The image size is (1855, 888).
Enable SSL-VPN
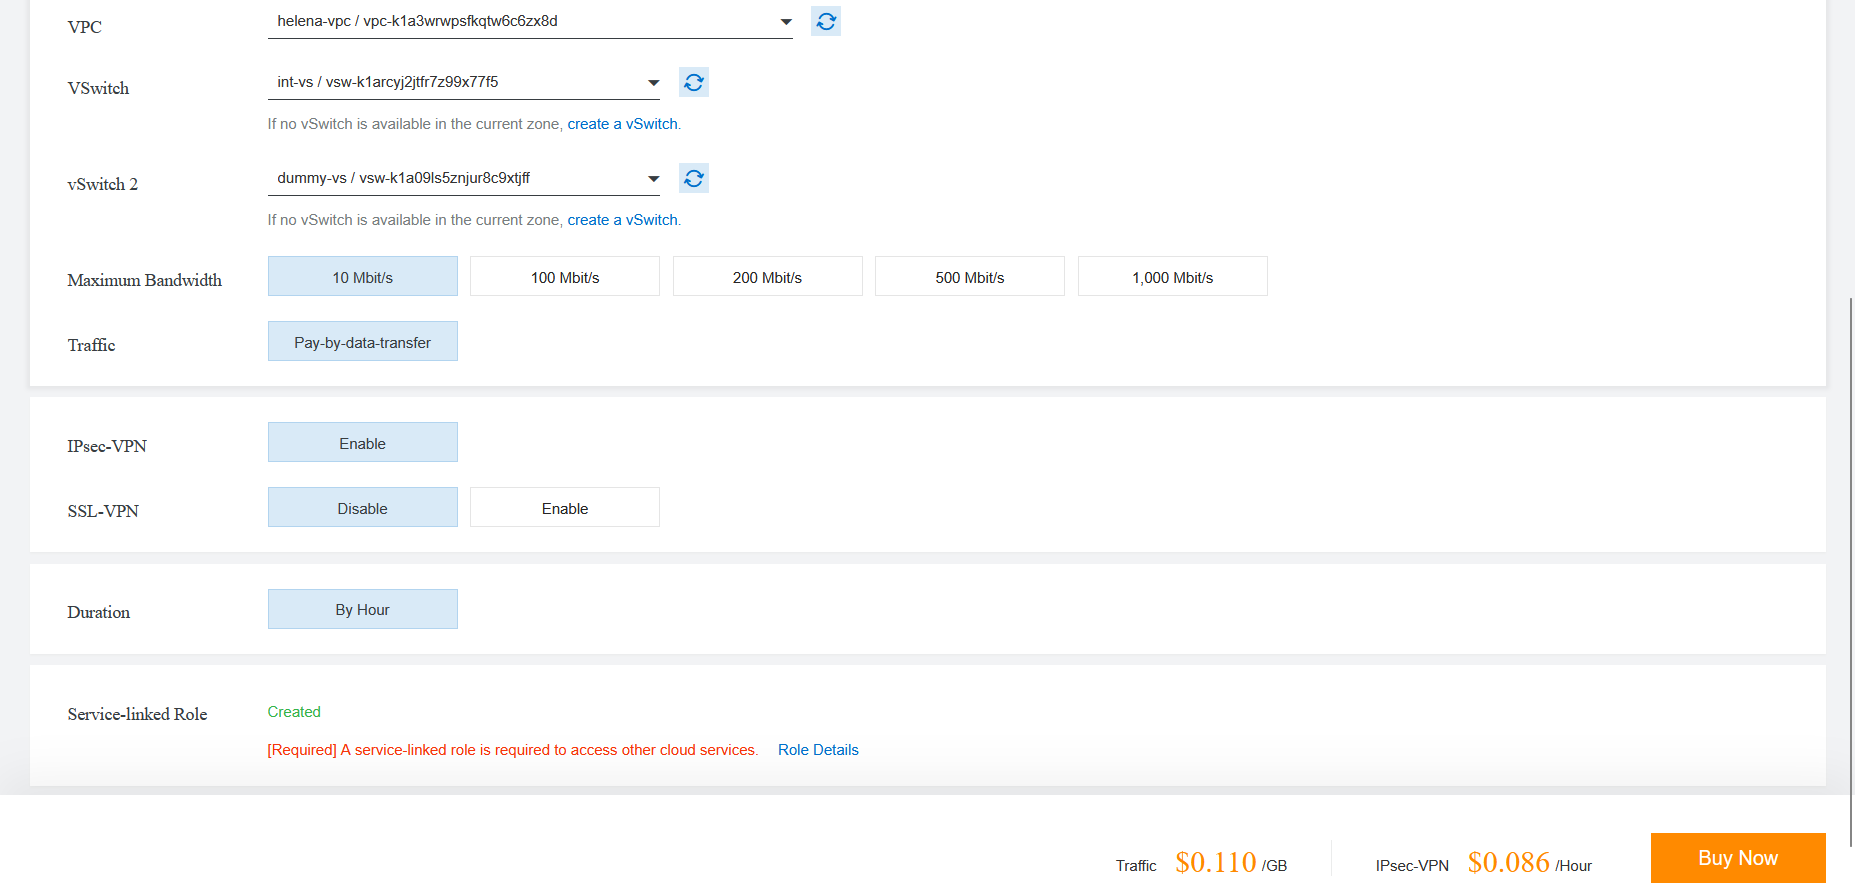[564, 508]
